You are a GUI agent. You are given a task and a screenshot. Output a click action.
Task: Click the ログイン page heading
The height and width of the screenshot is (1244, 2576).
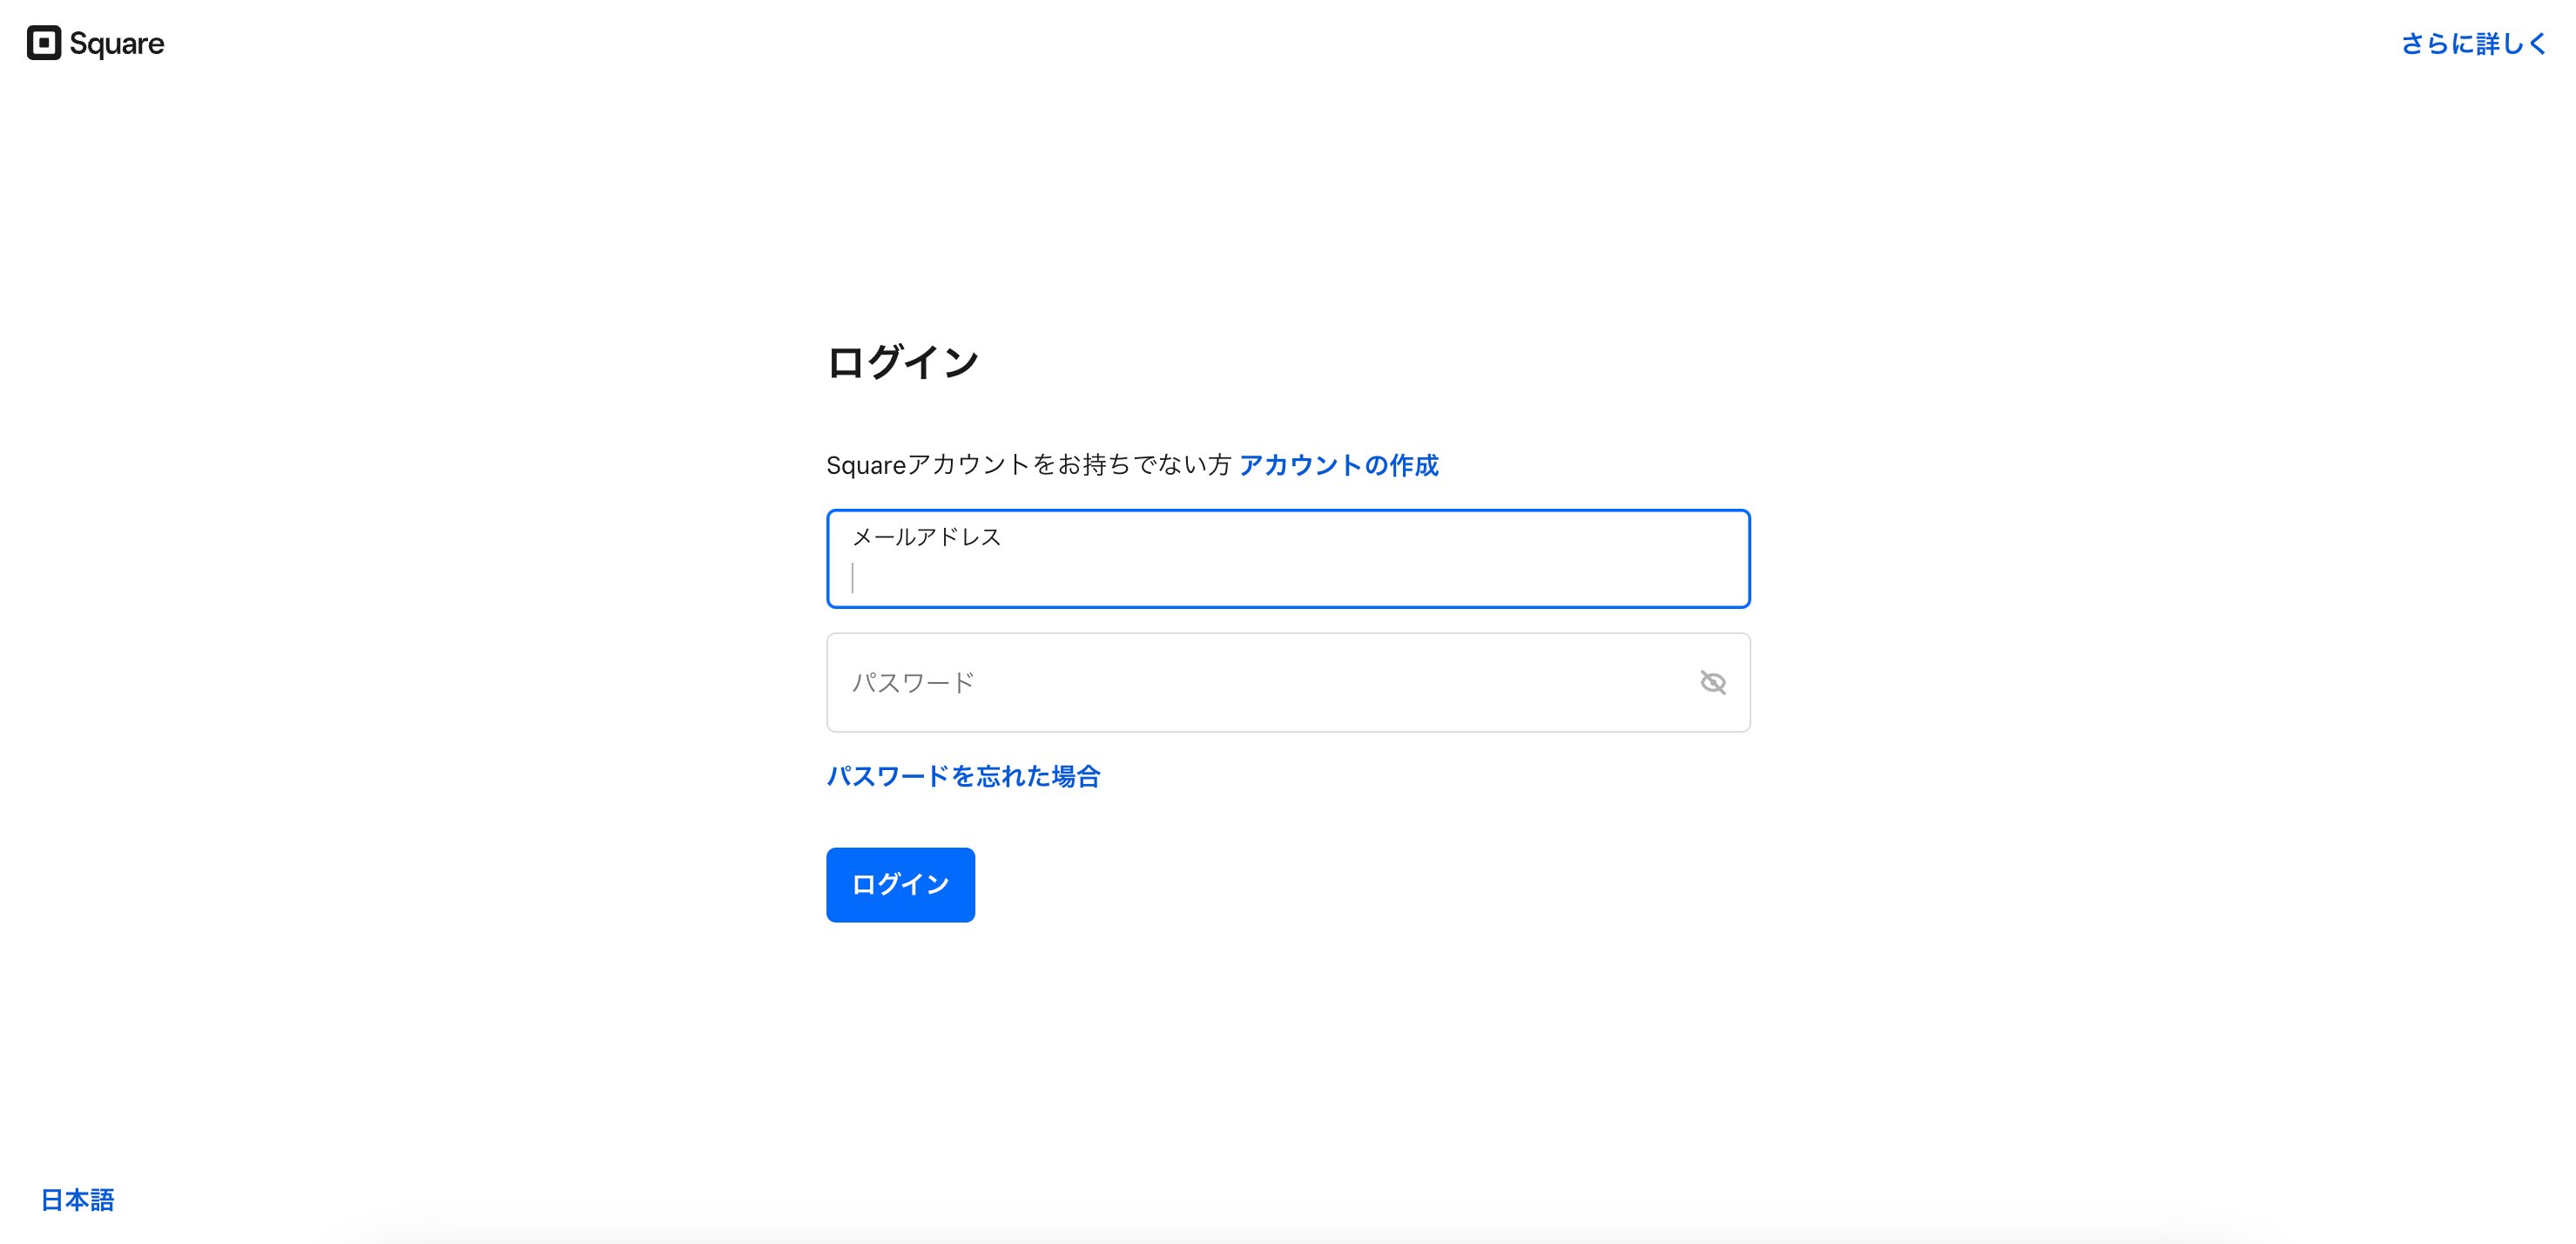click(x=903, y=360)
